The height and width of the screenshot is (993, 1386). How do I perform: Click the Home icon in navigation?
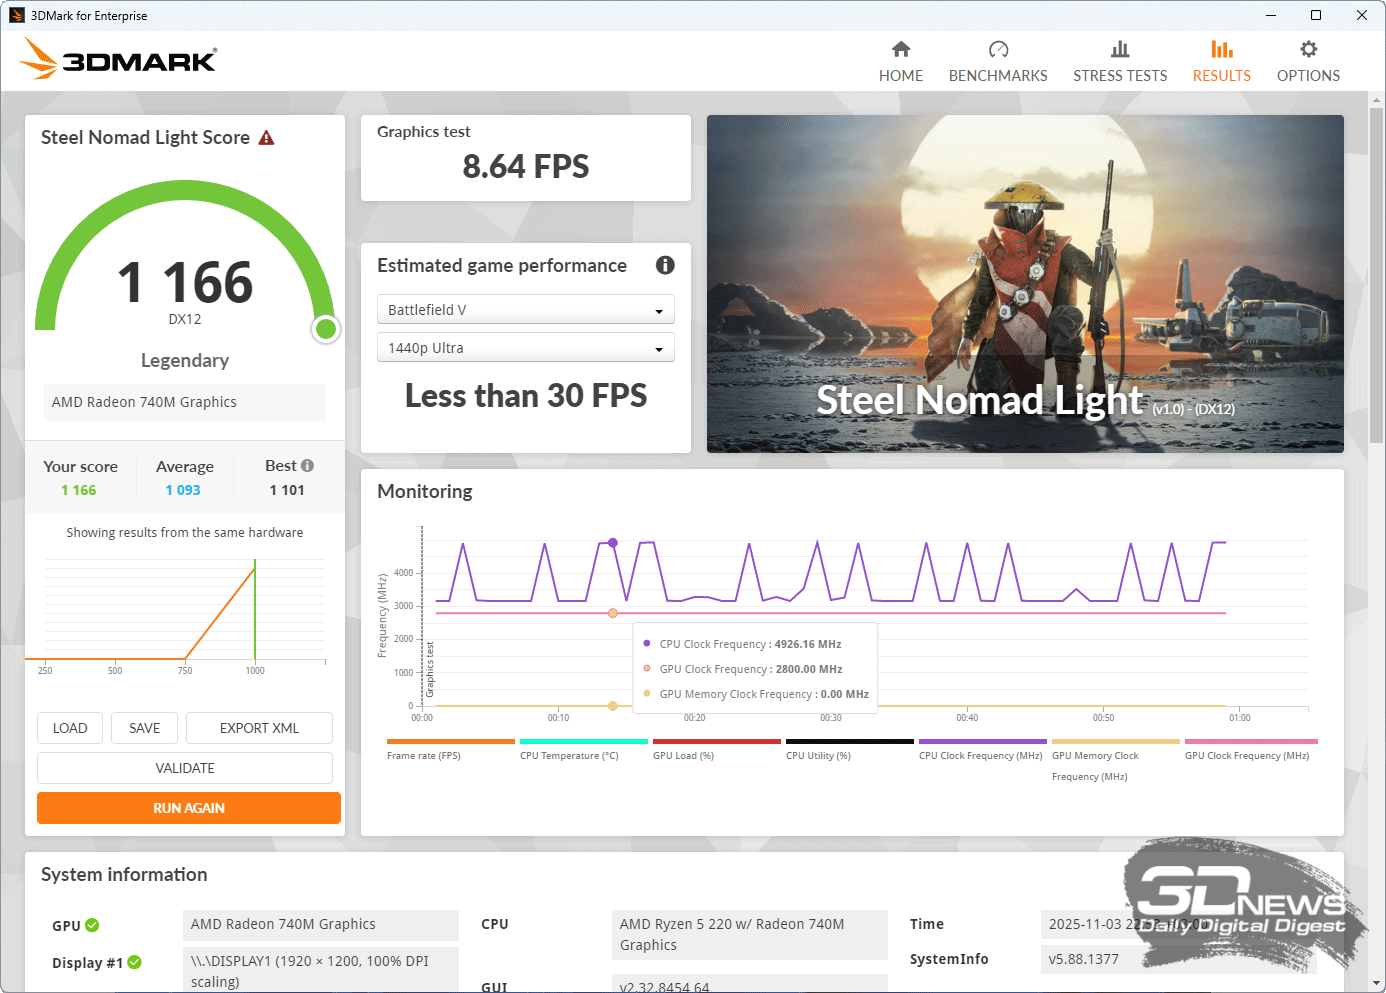[901, 49]
